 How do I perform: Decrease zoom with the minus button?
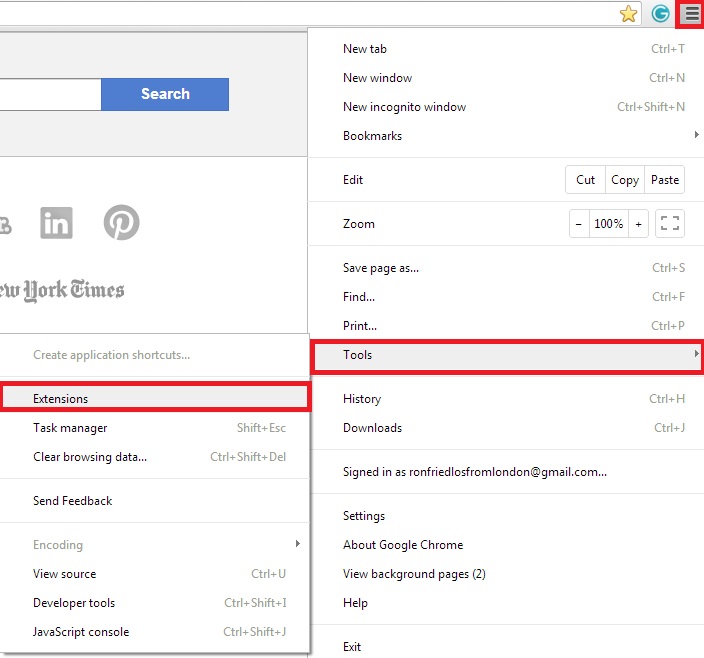[x=578, y=224]
